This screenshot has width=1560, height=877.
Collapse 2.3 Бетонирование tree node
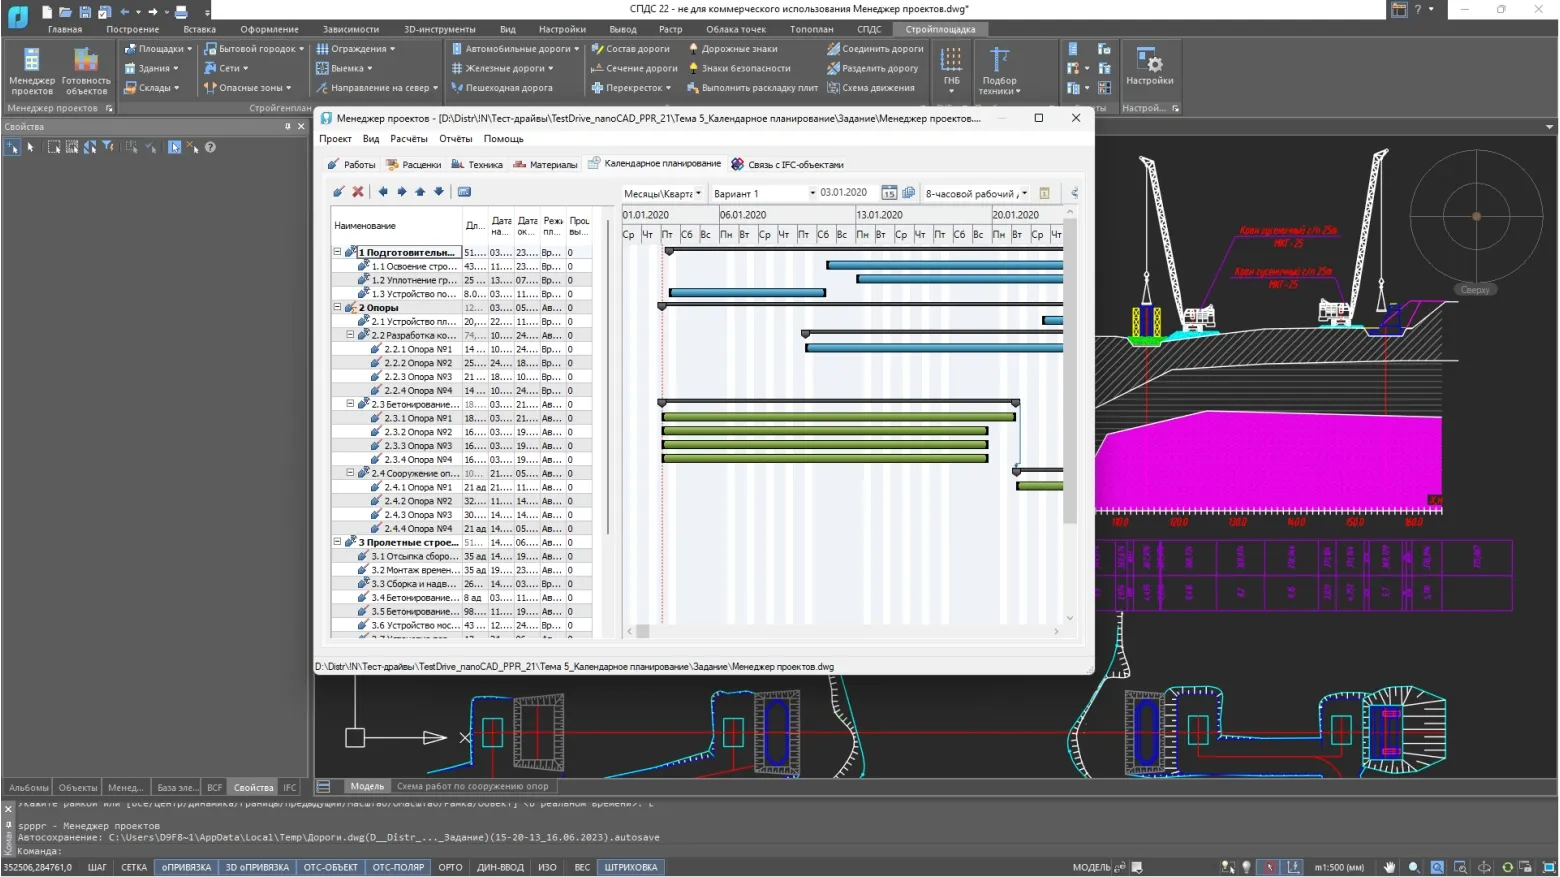[x=350, y=404]
